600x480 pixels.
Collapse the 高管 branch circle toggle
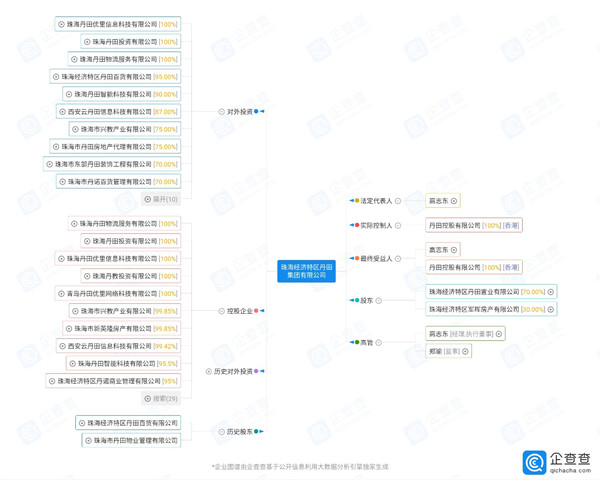click(x=378, y=343)
